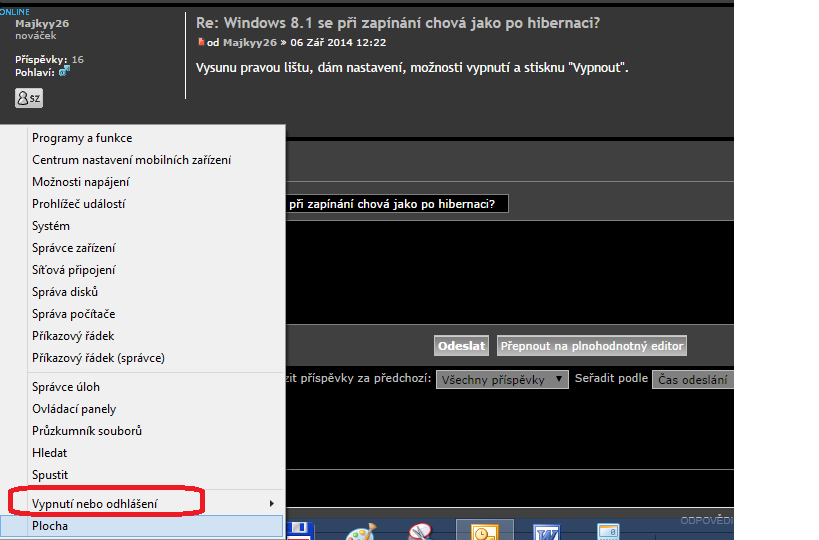Open Majkyy26 profile link in sidebar
This screenshot has height=540, width=819.
[42, 24]
